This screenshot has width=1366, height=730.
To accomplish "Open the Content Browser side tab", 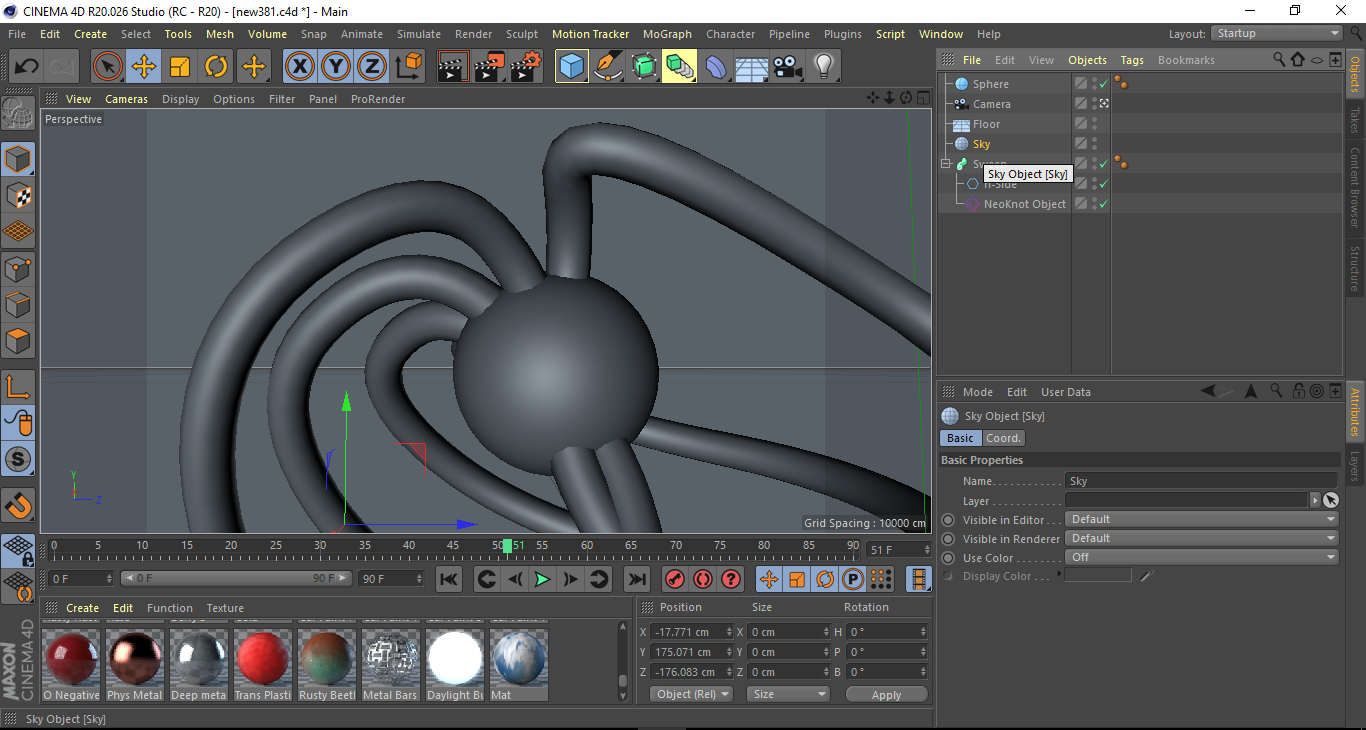I will (1355, 185).
